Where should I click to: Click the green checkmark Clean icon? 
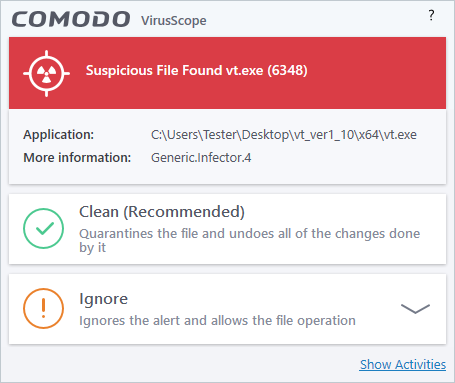[x=43, y=228]
